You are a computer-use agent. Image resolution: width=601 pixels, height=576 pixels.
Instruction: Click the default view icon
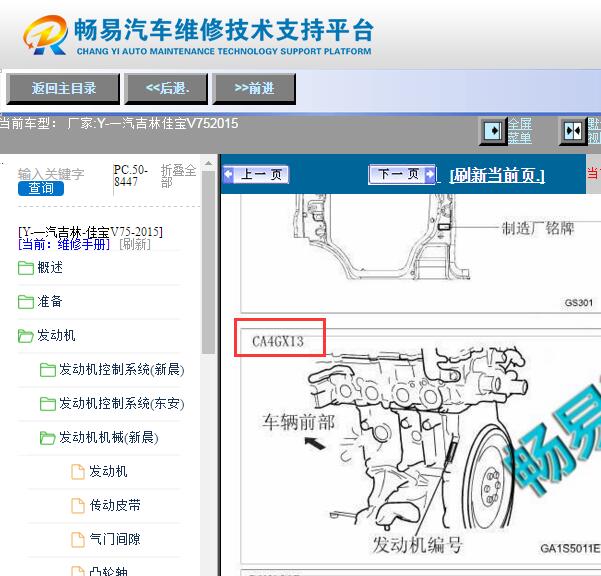pos(573,131)
